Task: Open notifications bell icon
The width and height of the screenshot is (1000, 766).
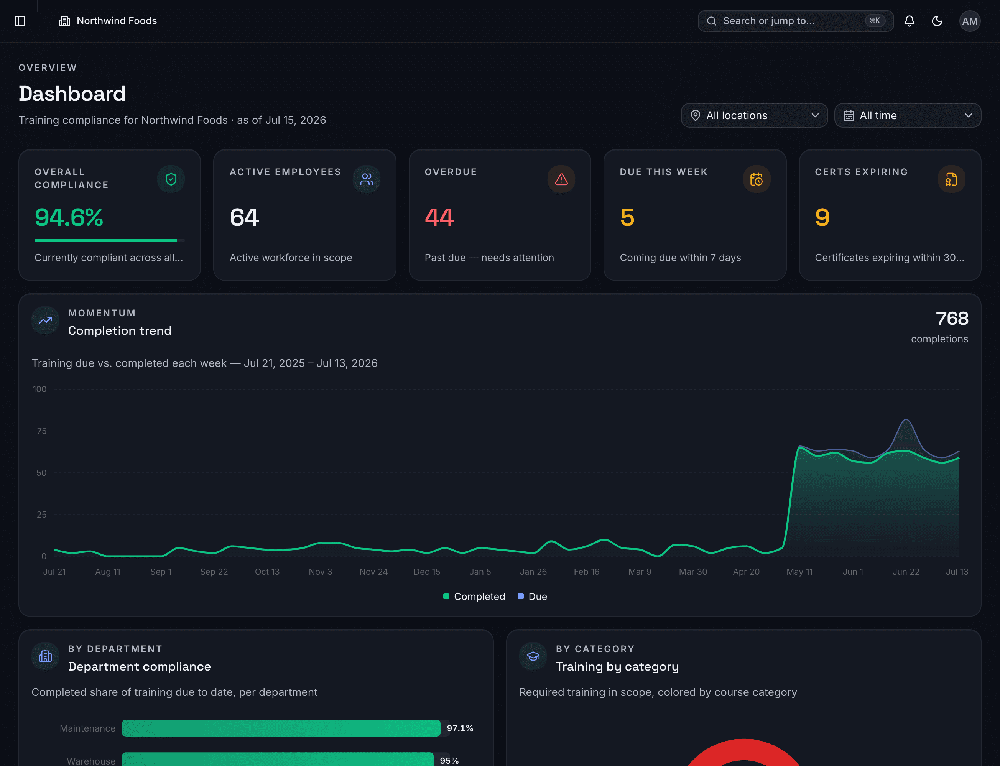Action: (x=909, y=21)
